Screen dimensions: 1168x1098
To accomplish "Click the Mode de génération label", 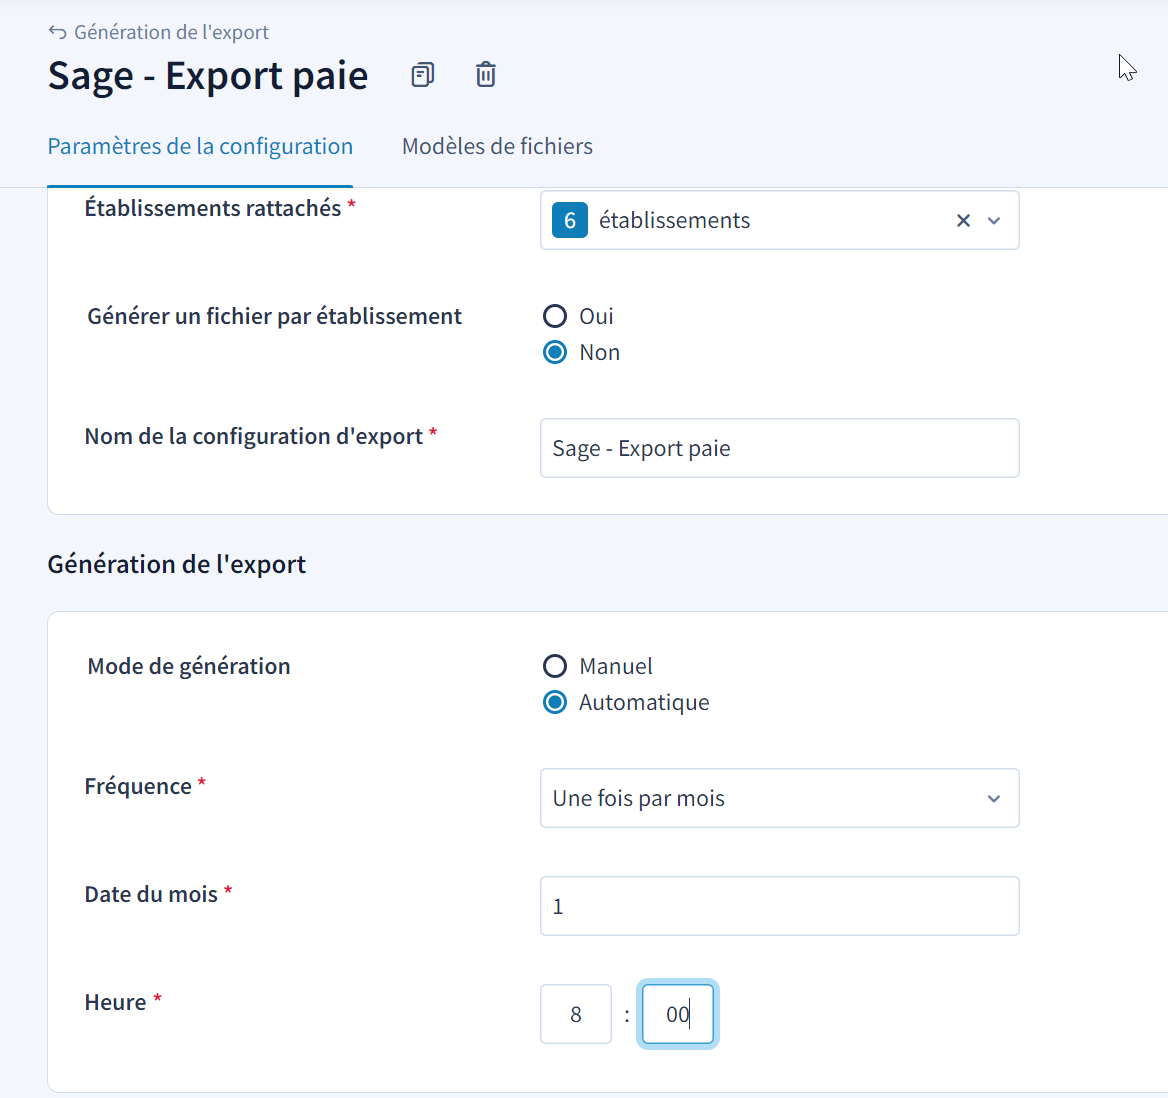I will [x=188, y=666].
